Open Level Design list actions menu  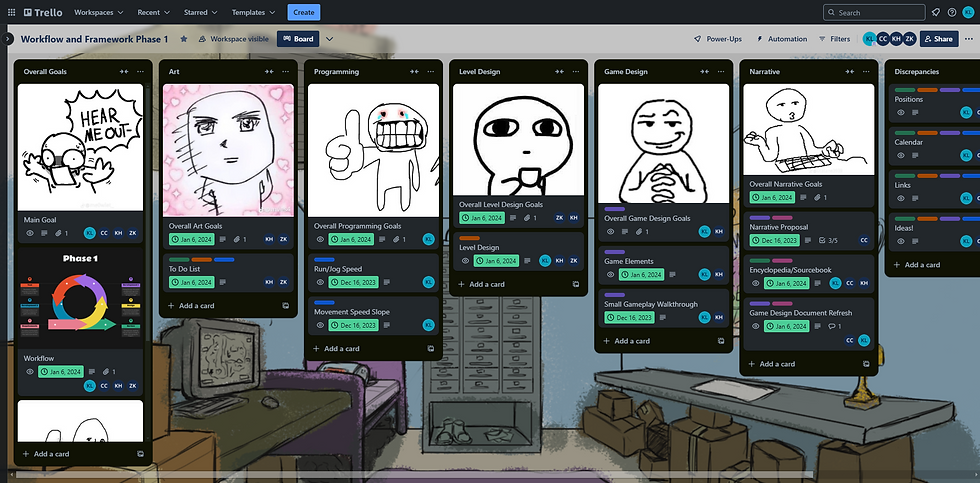click(576, 72)
